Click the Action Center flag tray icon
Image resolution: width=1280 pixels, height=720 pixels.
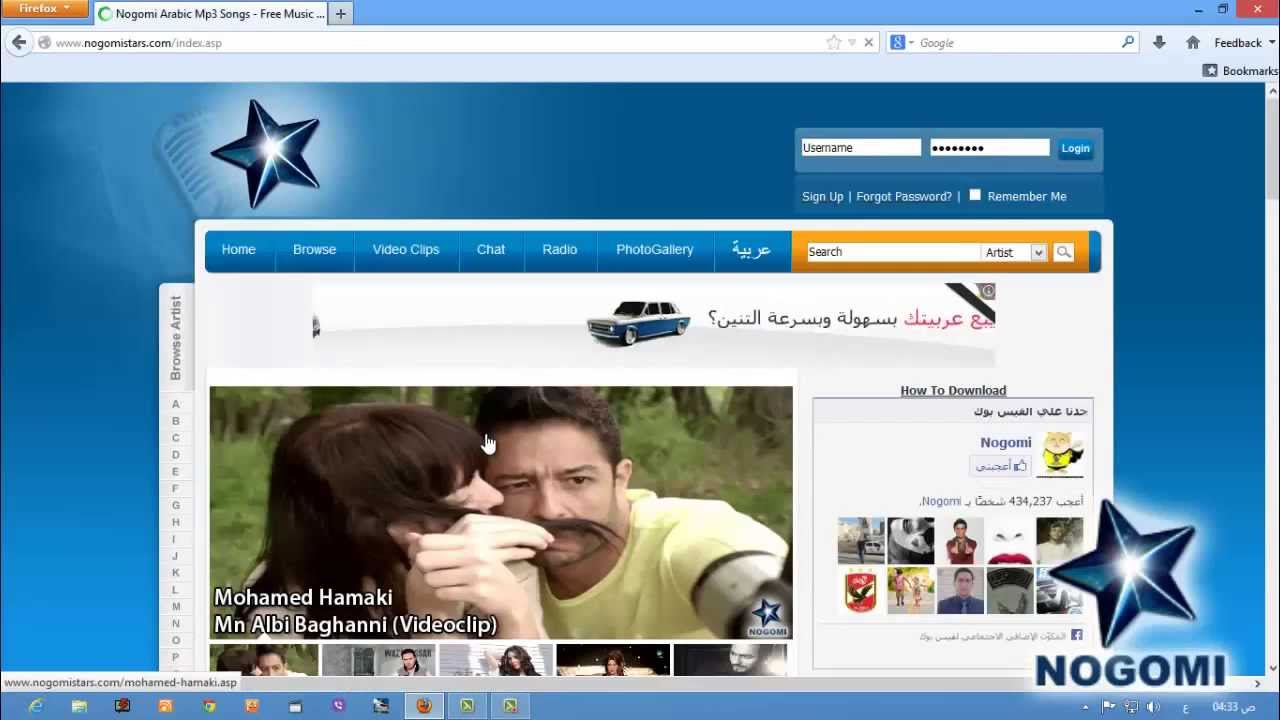click(x=1108, y=707)
